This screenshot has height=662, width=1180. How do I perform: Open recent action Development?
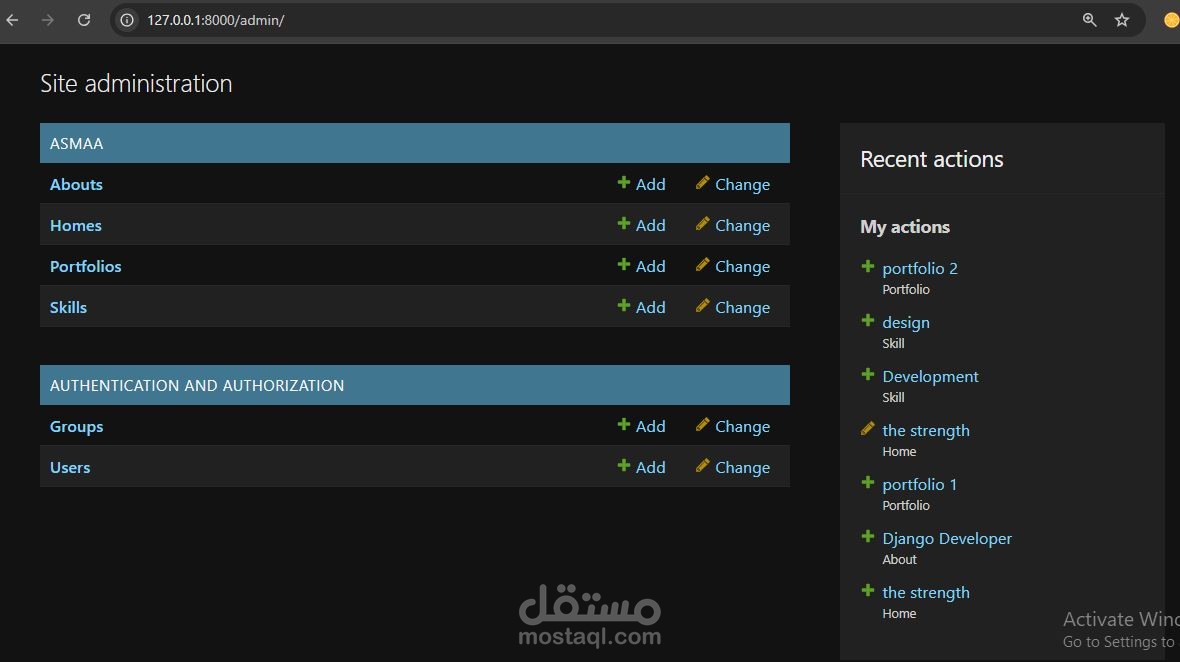[x=930, y=376]
